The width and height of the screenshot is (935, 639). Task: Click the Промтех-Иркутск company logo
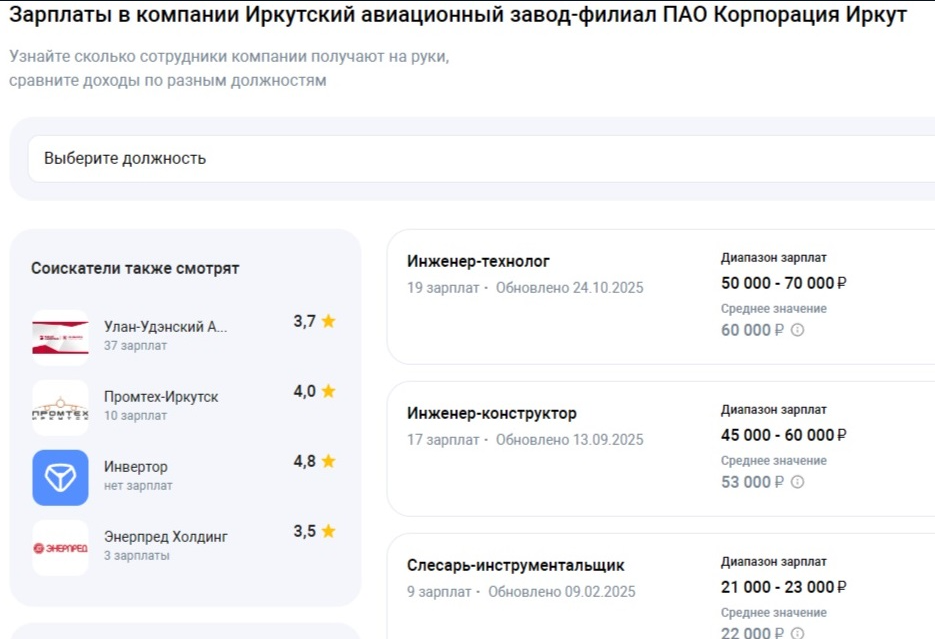coord(60,408)
